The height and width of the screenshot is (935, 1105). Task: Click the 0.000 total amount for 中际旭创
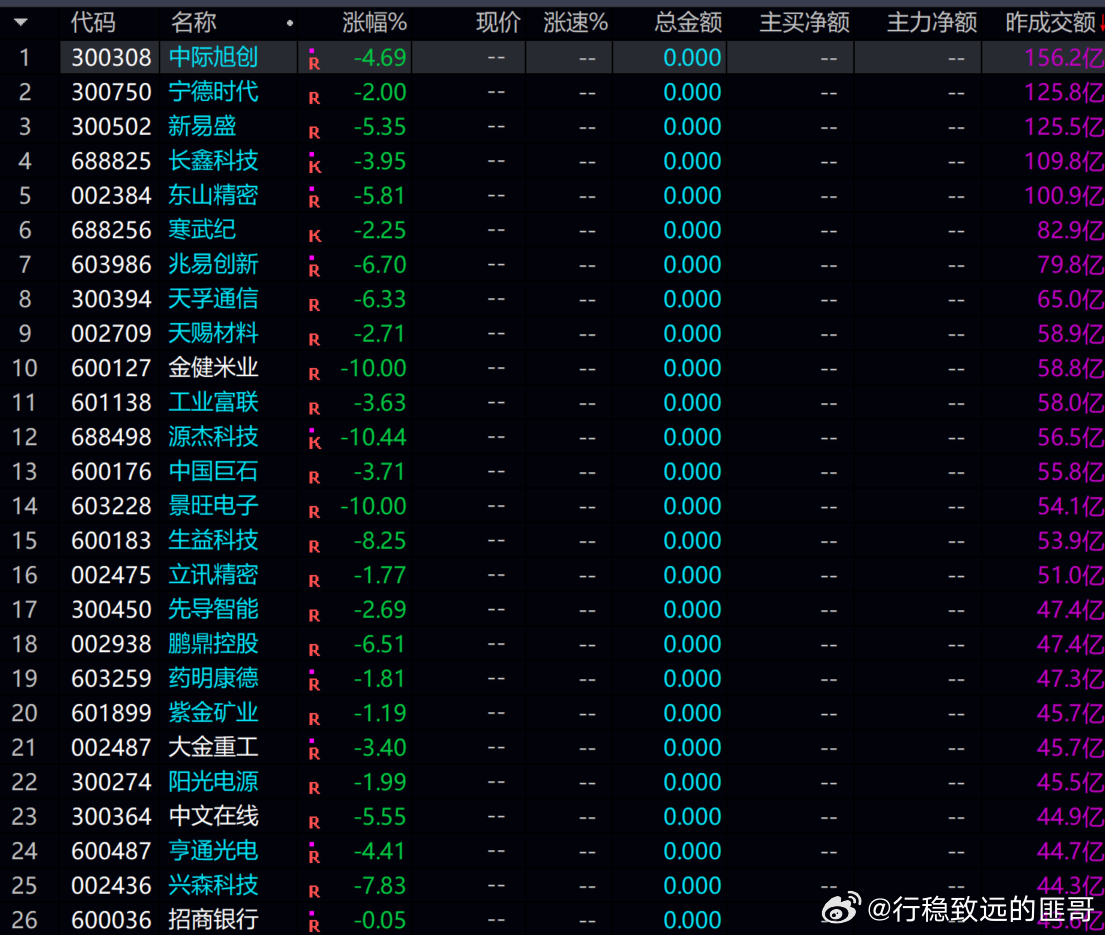point(693,57)
